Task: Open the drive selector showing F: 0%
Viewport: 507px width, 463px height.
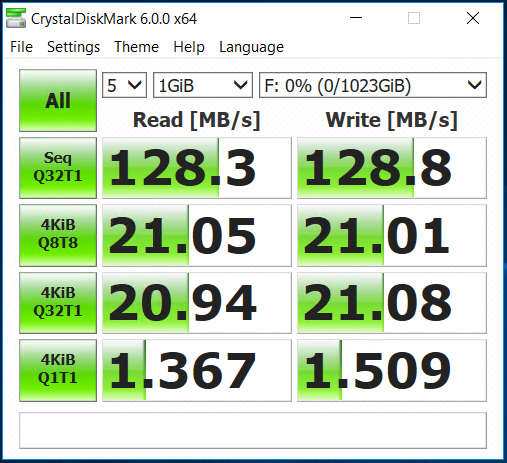Action: (373, 85)
